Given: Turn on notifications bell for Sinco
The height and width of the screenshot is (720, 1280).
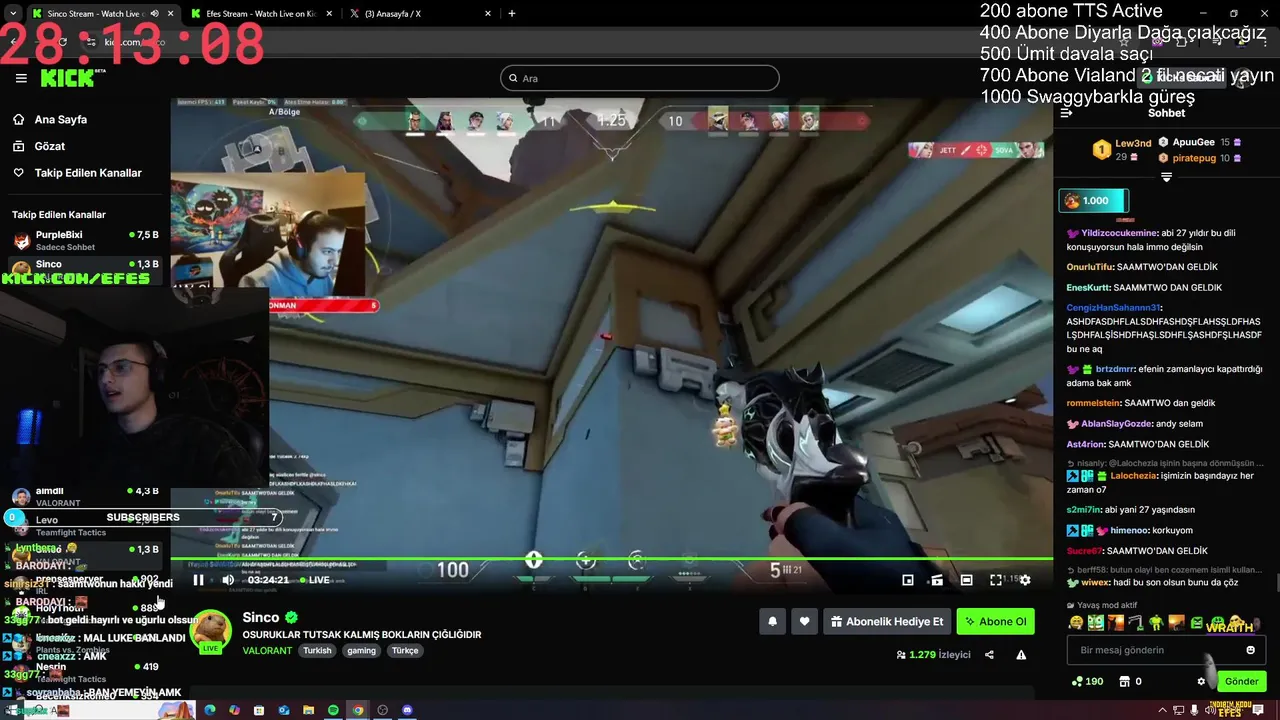Looking at the screenshot, I should [772, 621].
